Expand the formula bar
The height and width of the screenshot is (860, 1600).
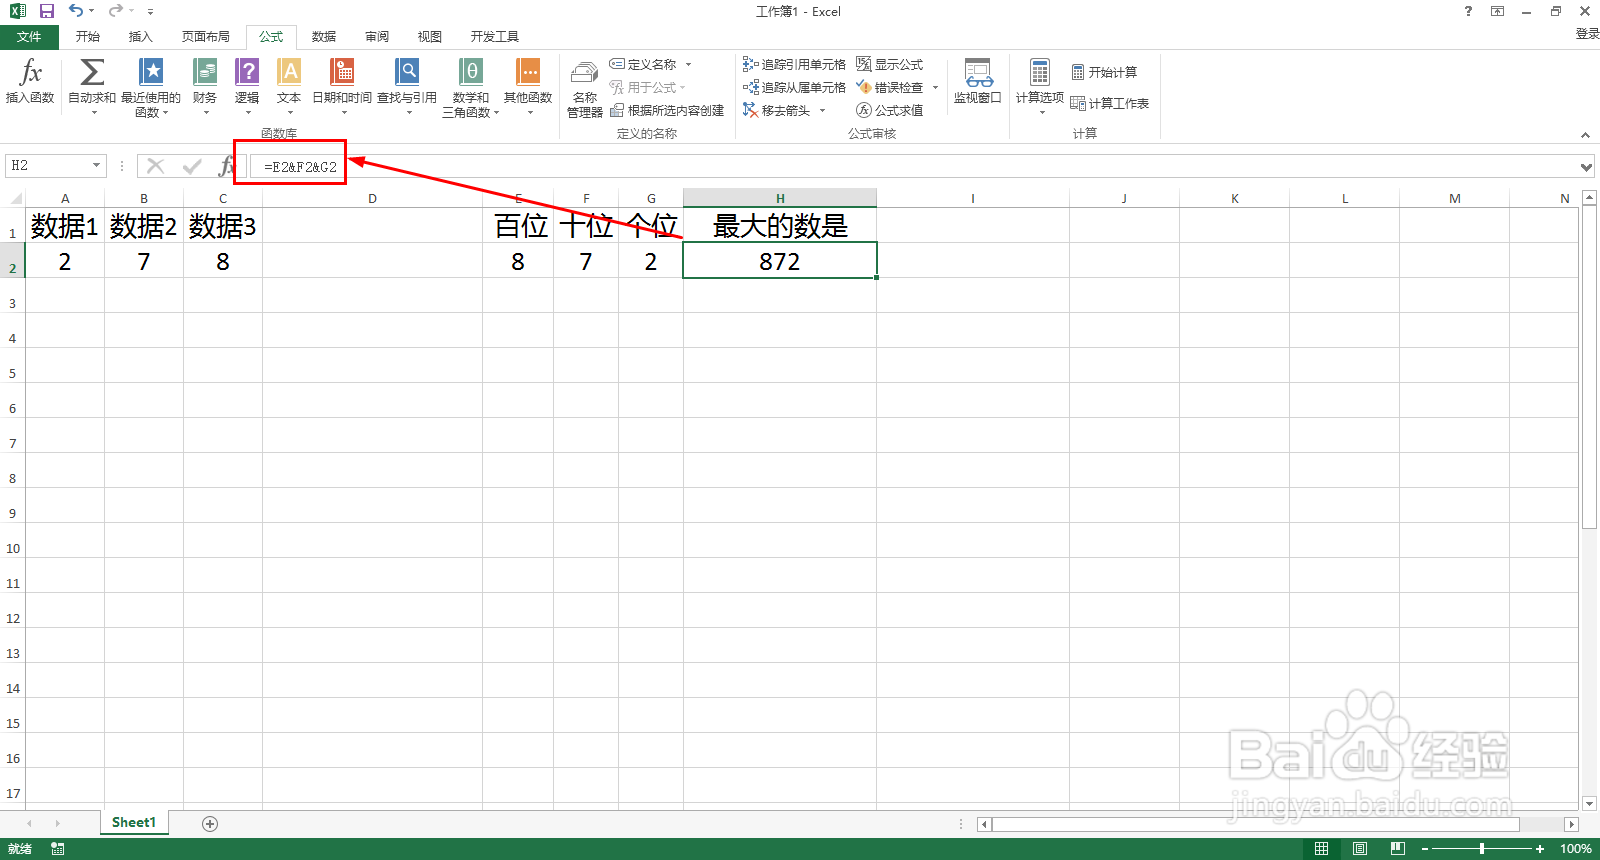pos(1586,166)
